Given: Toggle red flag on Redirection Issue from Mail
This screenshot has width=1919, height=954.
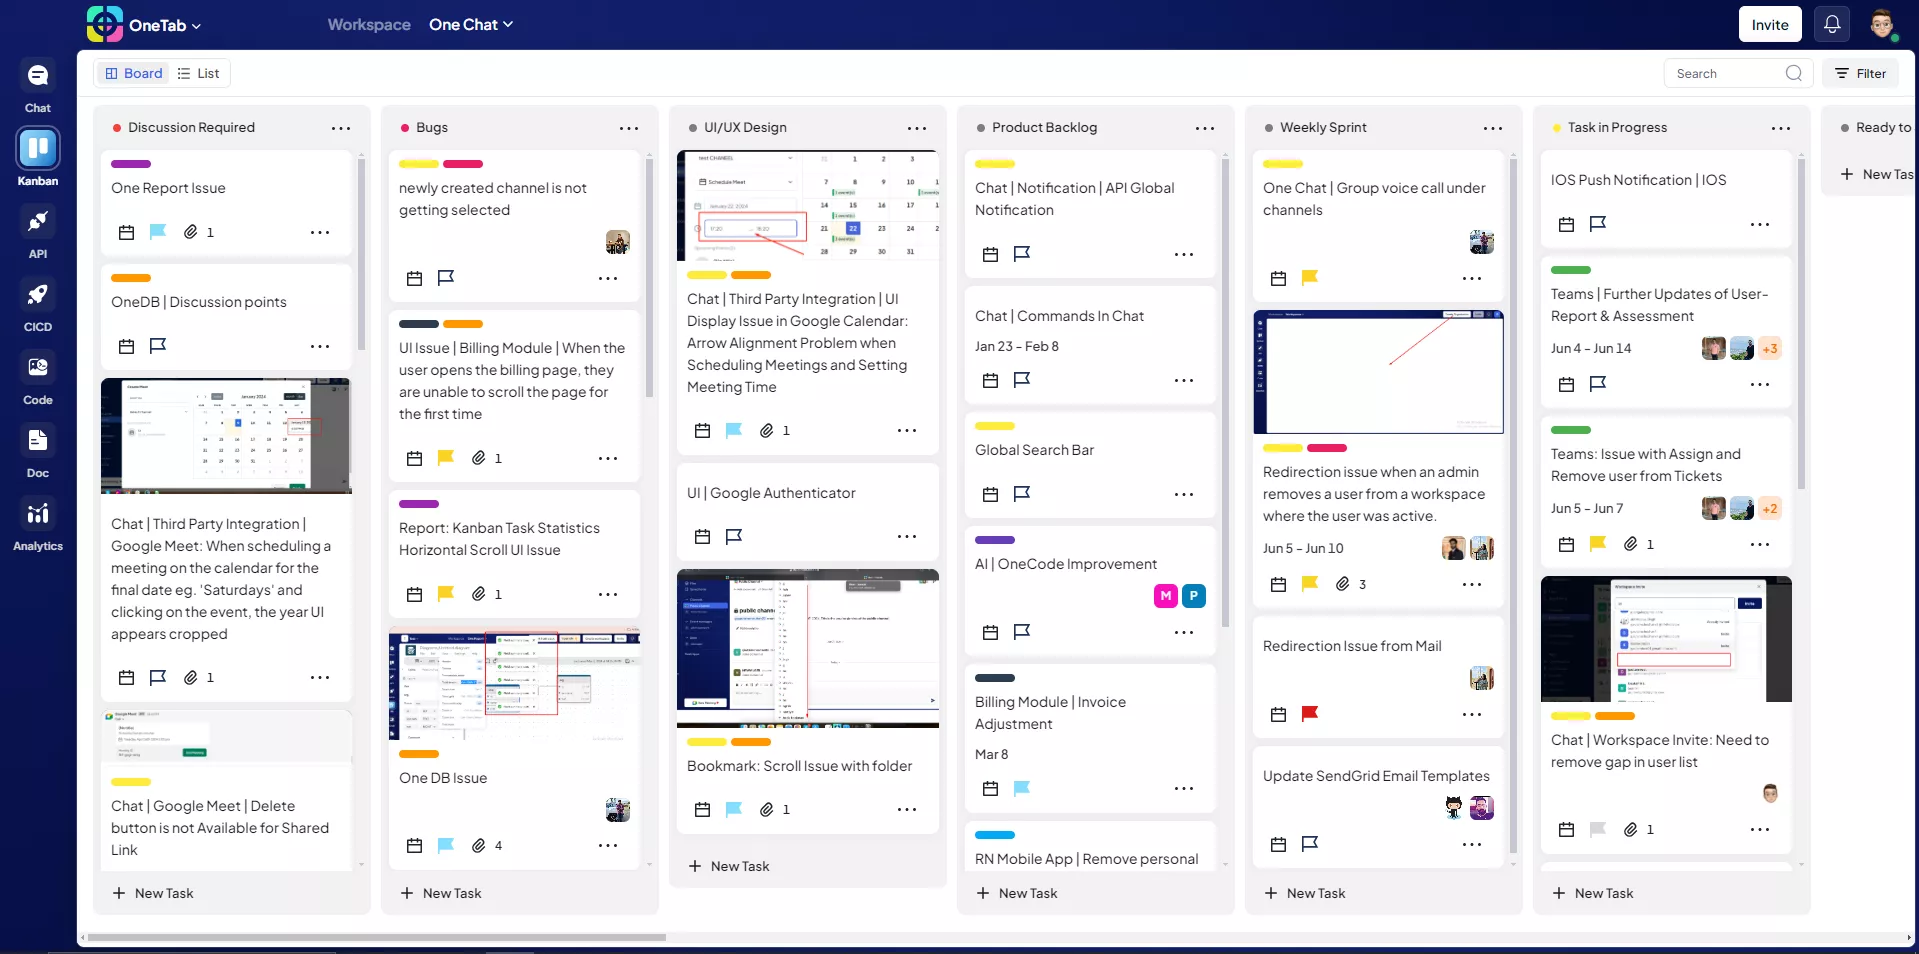Looking at the screenshot, I should [1310, 714].
